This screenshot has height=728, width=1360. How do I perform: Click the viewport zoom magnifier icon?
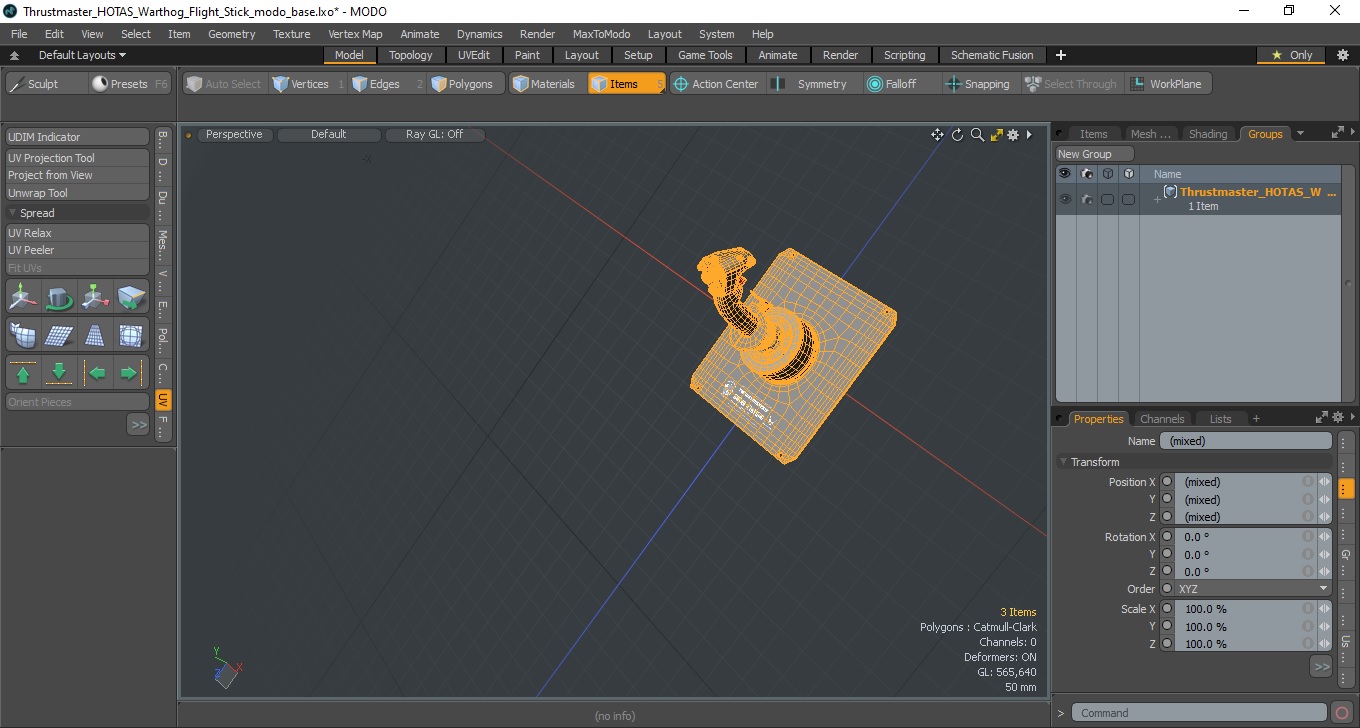tap(977, 135)
